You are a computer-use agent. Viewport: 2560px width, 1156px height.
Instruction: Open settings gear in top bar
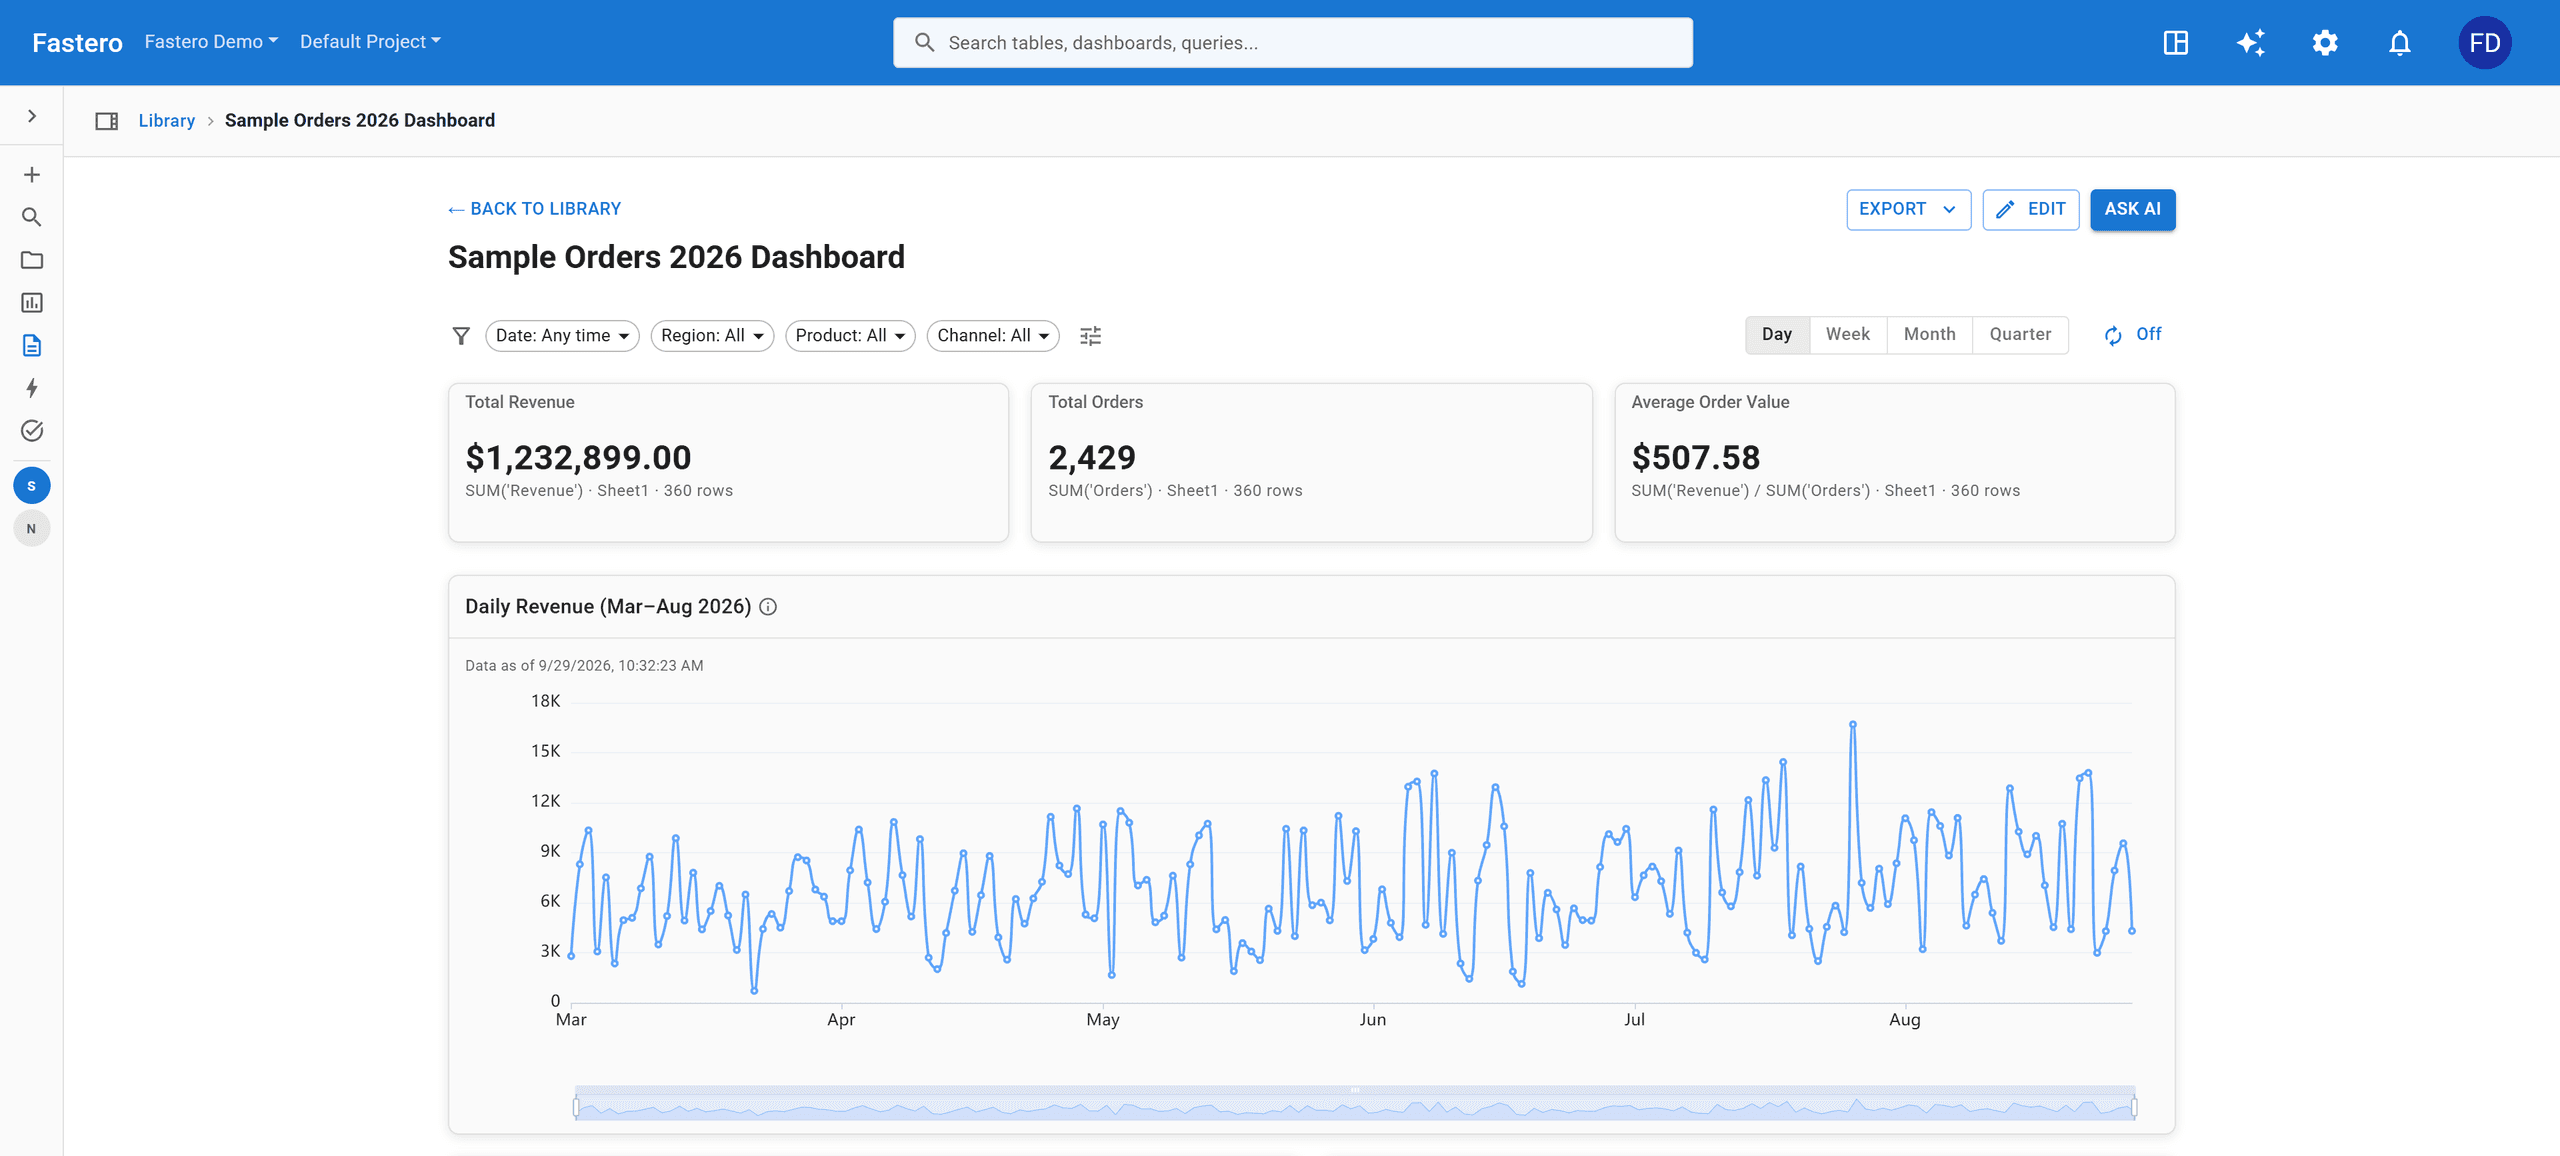(2325, 43)
